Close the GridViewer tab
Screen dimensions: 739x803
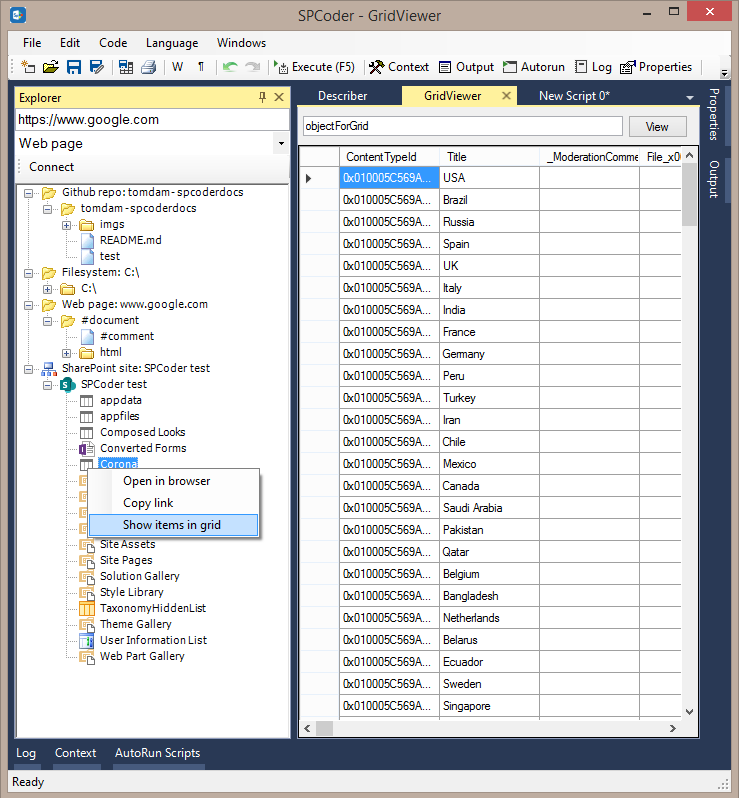pyautogui.click(x=506, y=96)
